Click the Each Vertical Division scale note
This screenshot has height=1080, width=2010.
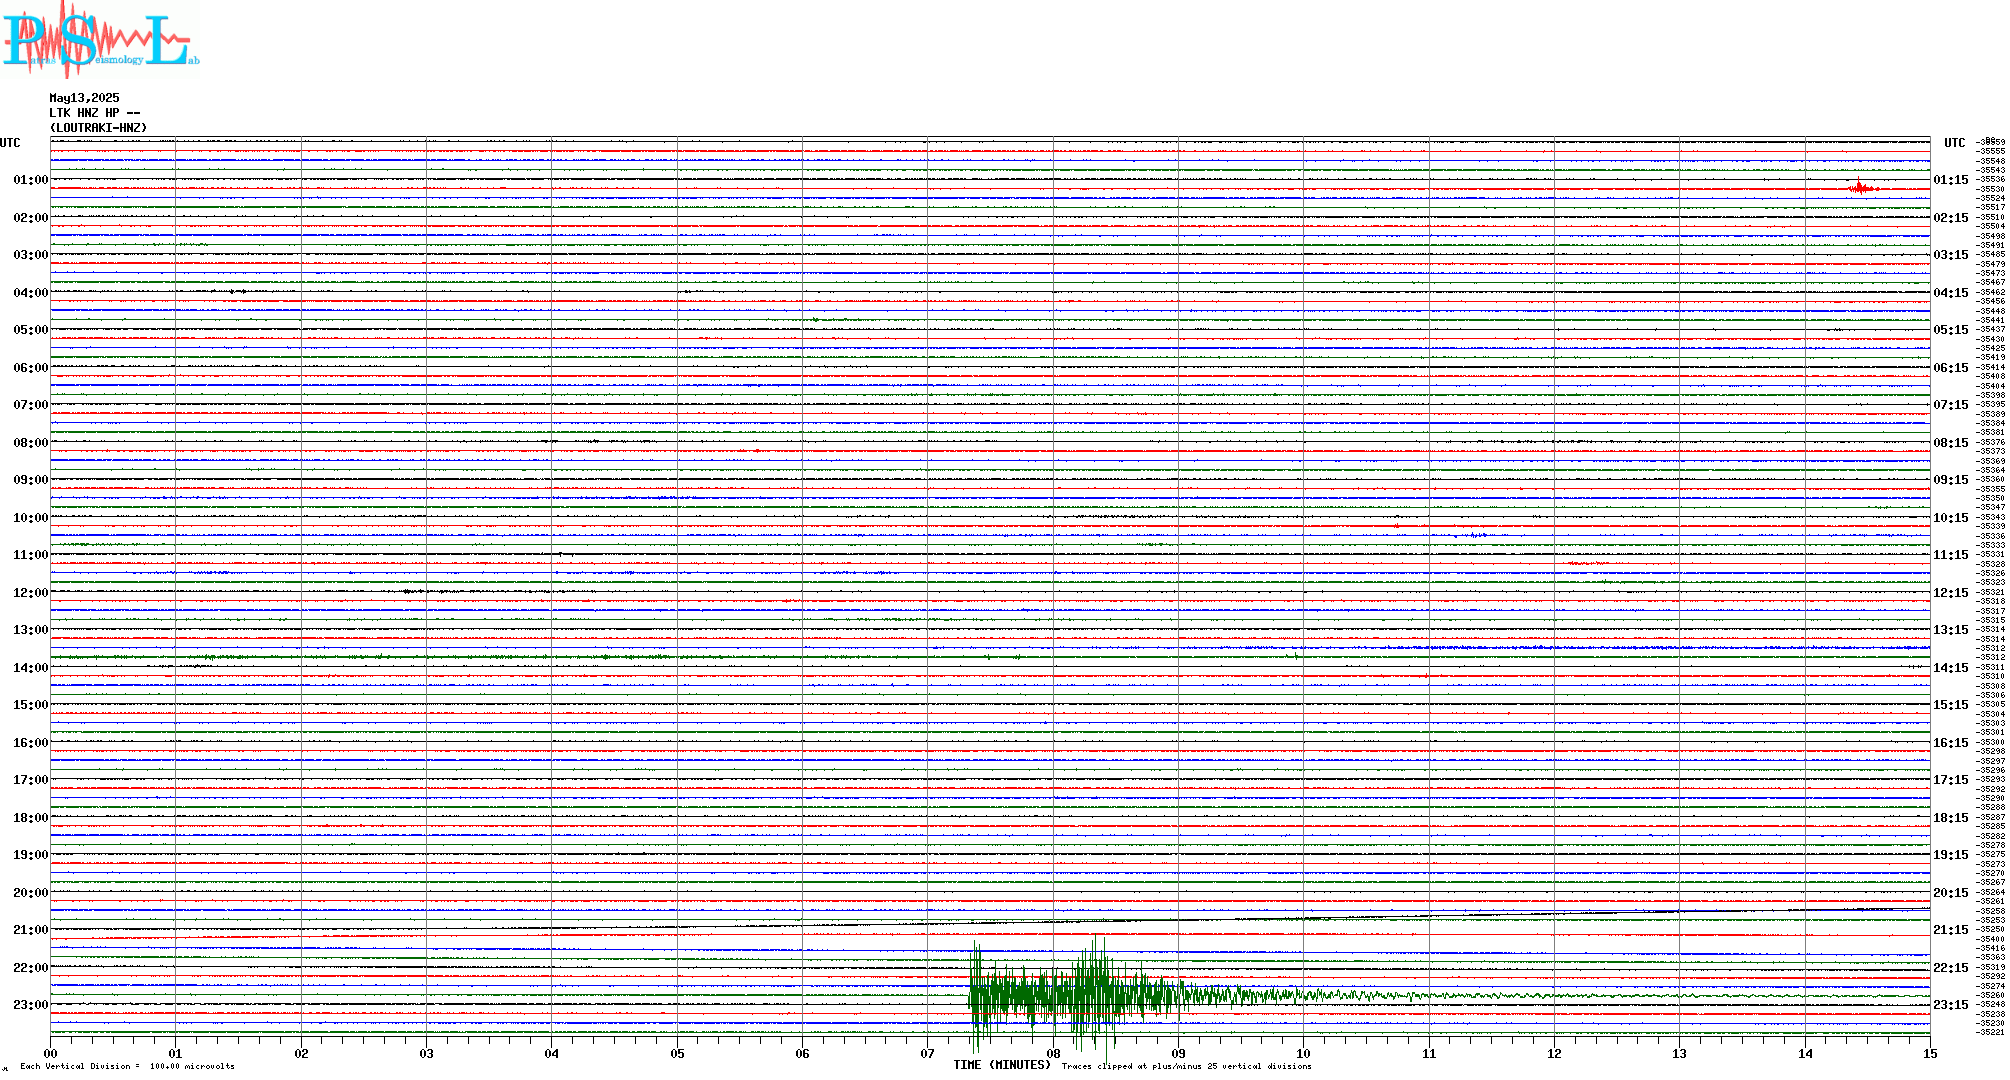click(x=127, y=1066)
